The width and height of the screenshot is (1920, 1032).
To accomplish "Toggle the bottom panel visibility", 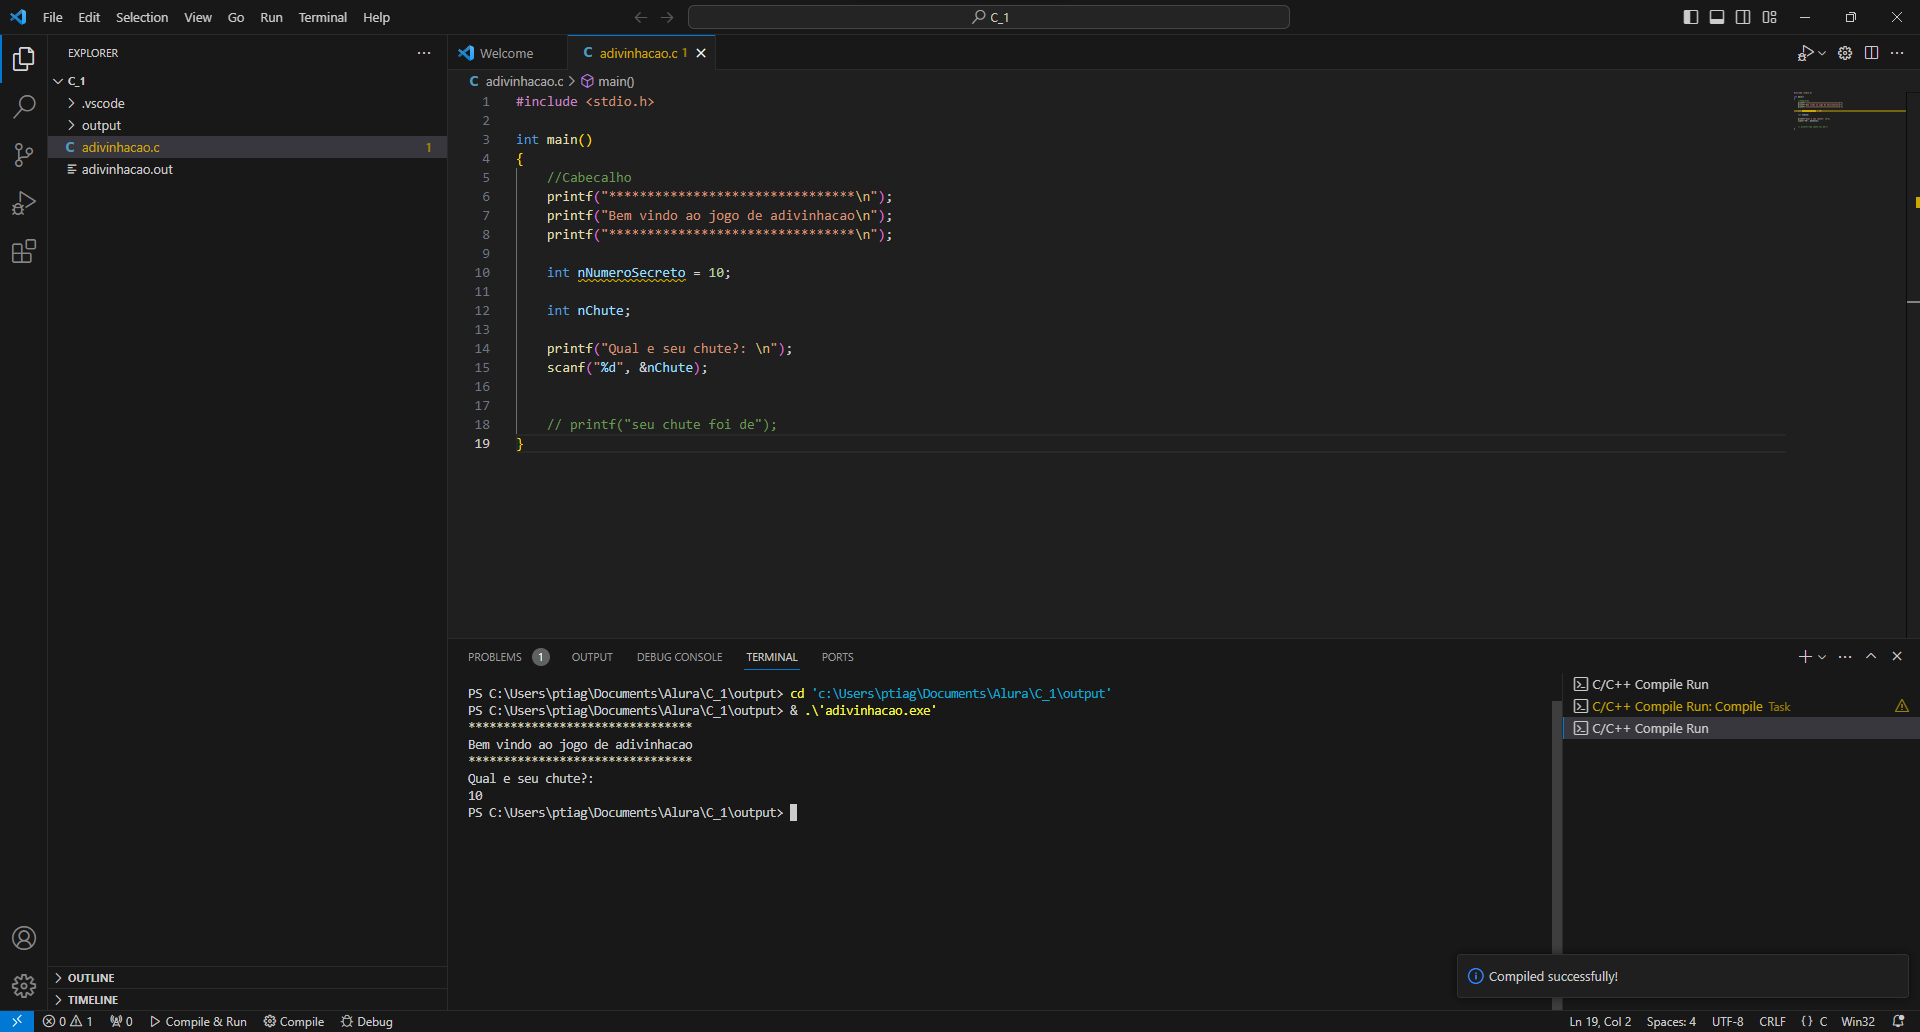I will point(1717,17).
